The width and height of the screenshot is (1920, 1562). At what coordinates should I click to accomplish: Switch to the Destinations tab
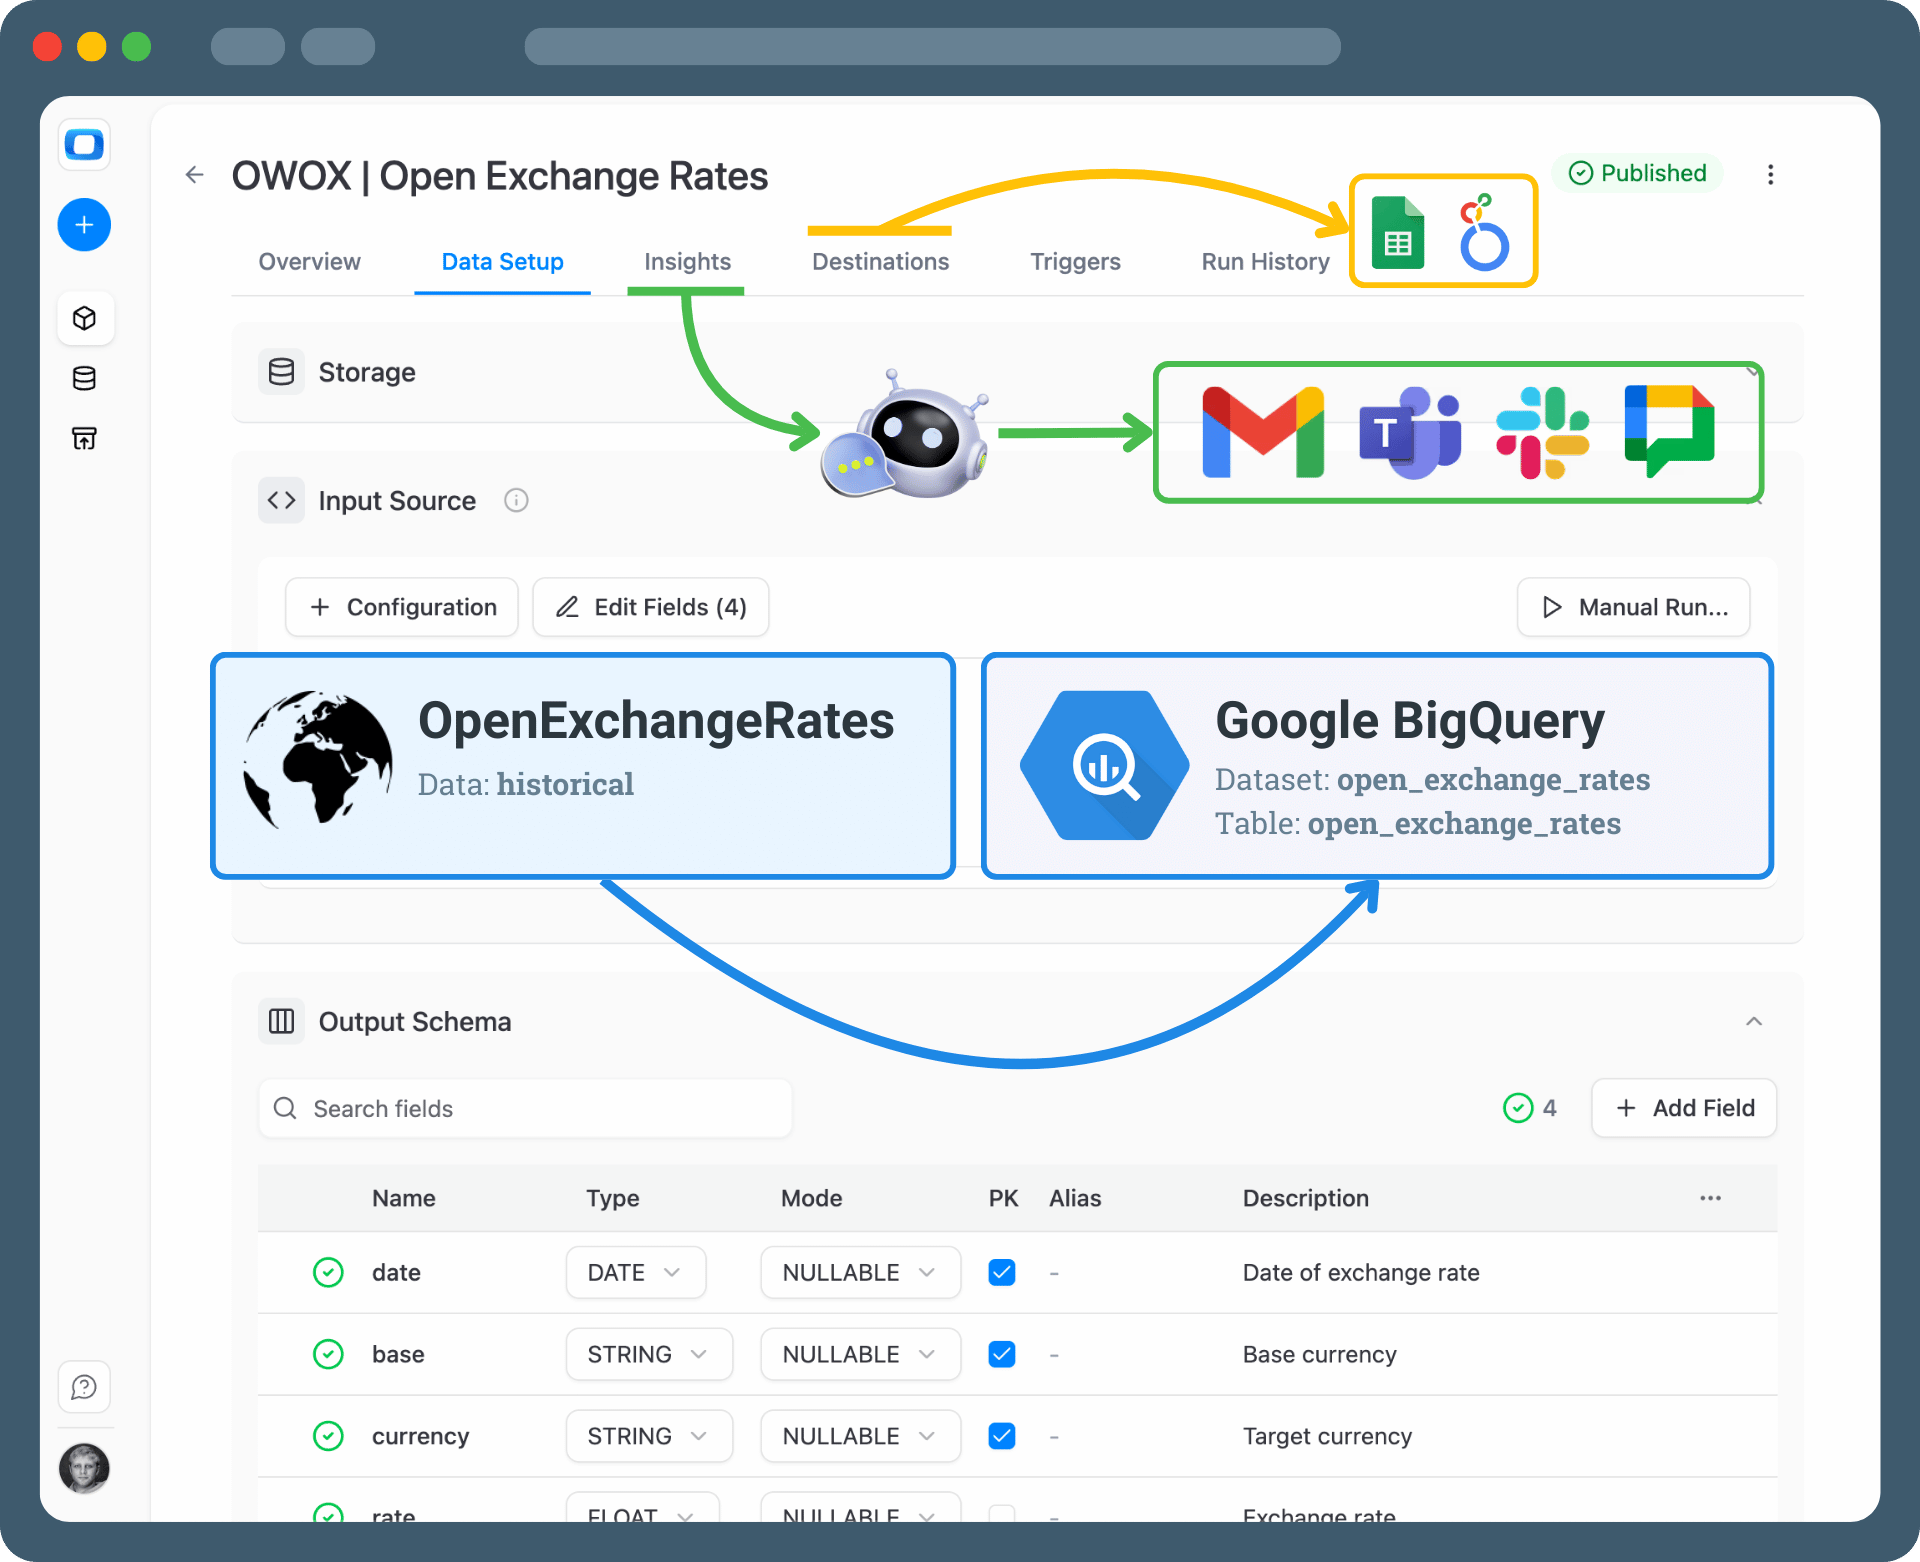point(880,262)
